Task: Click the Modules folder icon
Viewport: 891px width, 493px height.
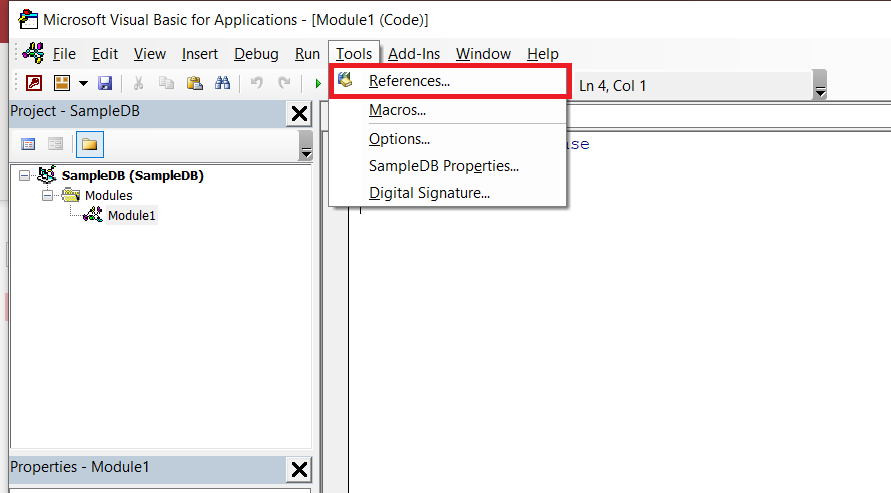Action: tap(71, 195)
